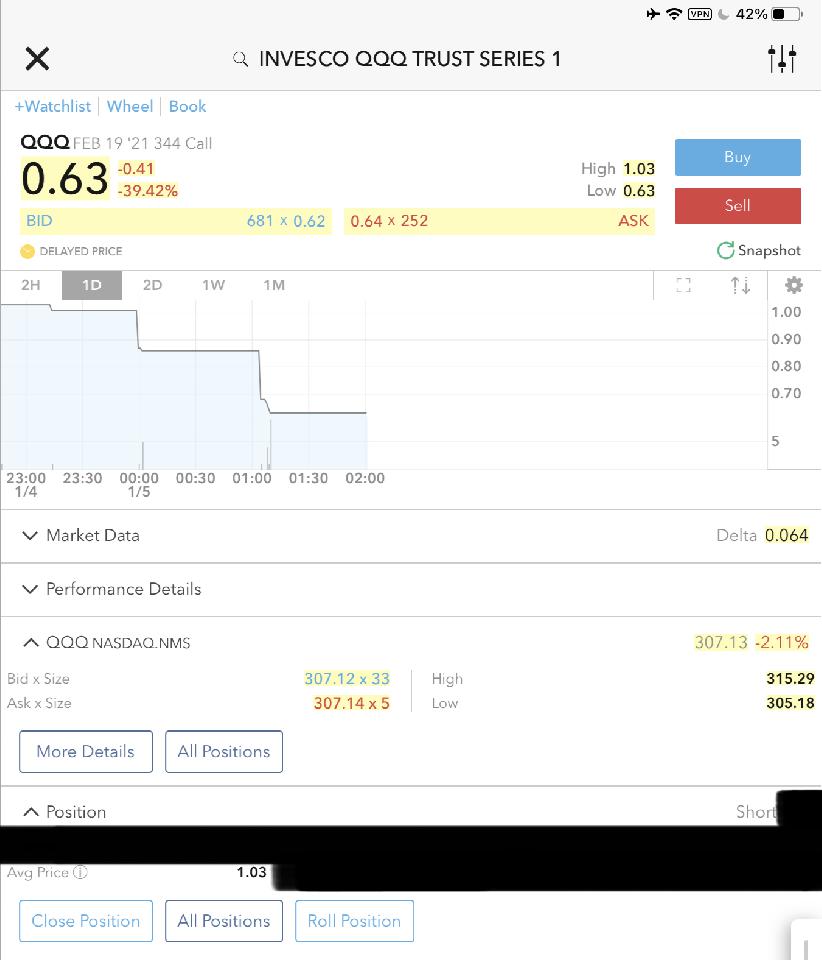
Task: Click the Snapshot refresh icon
Action: [x=725, y=250]
